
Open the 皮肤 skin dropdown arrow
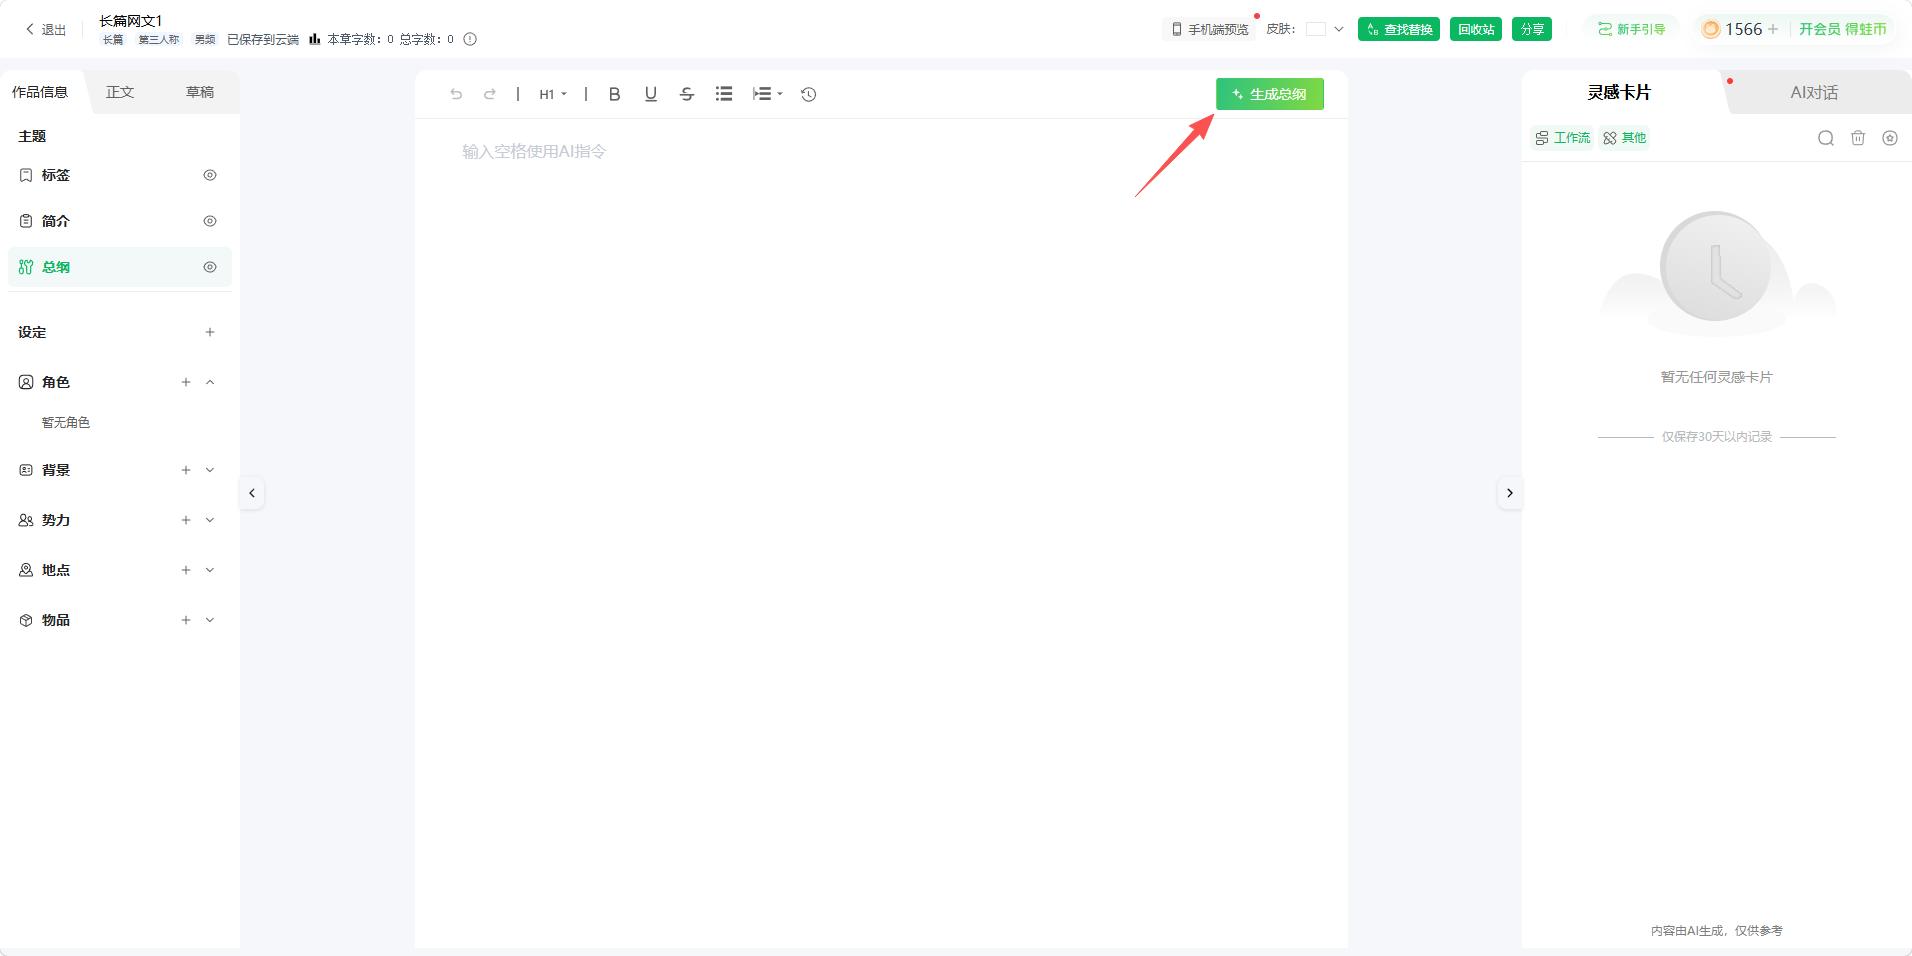[x=1339, y=29]
